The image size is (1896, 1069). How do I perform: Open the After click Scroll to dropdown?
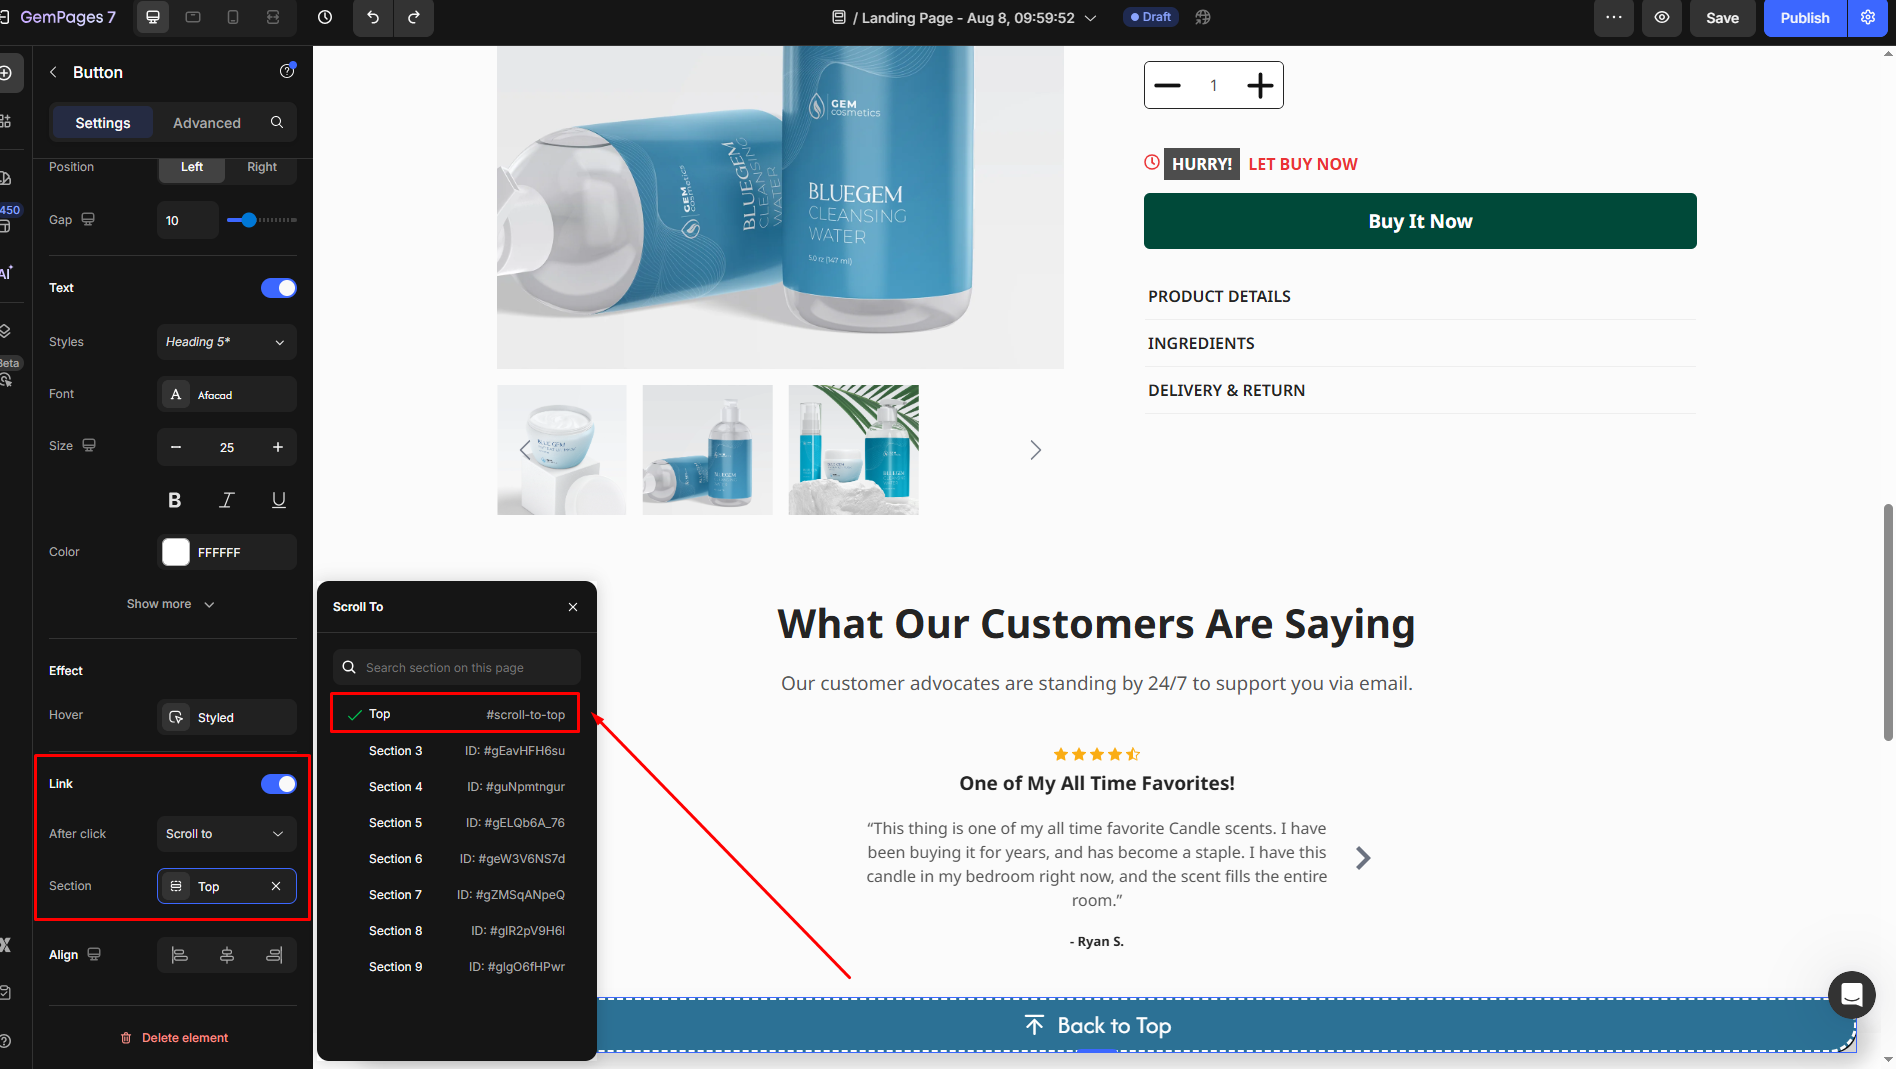pyautogui.click(x=226, y=834)
